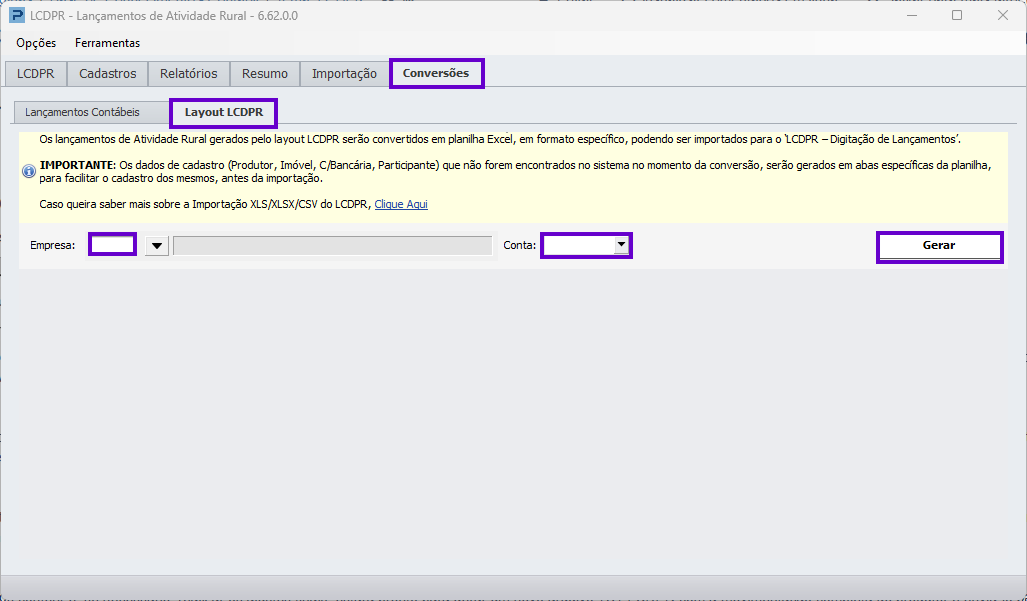
Task: Switch to the LCDPR main tab
Action: pos(35,74)
